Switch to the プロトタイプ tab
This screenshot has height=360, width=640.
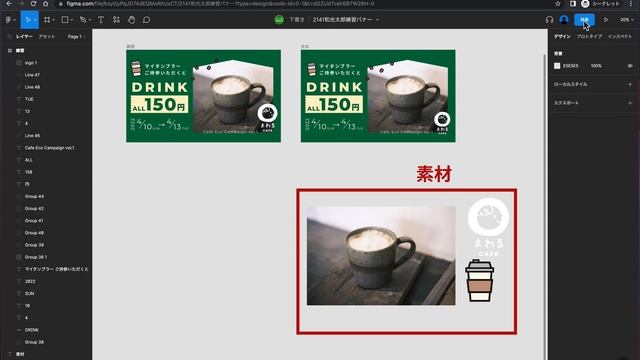click(589, 36)
